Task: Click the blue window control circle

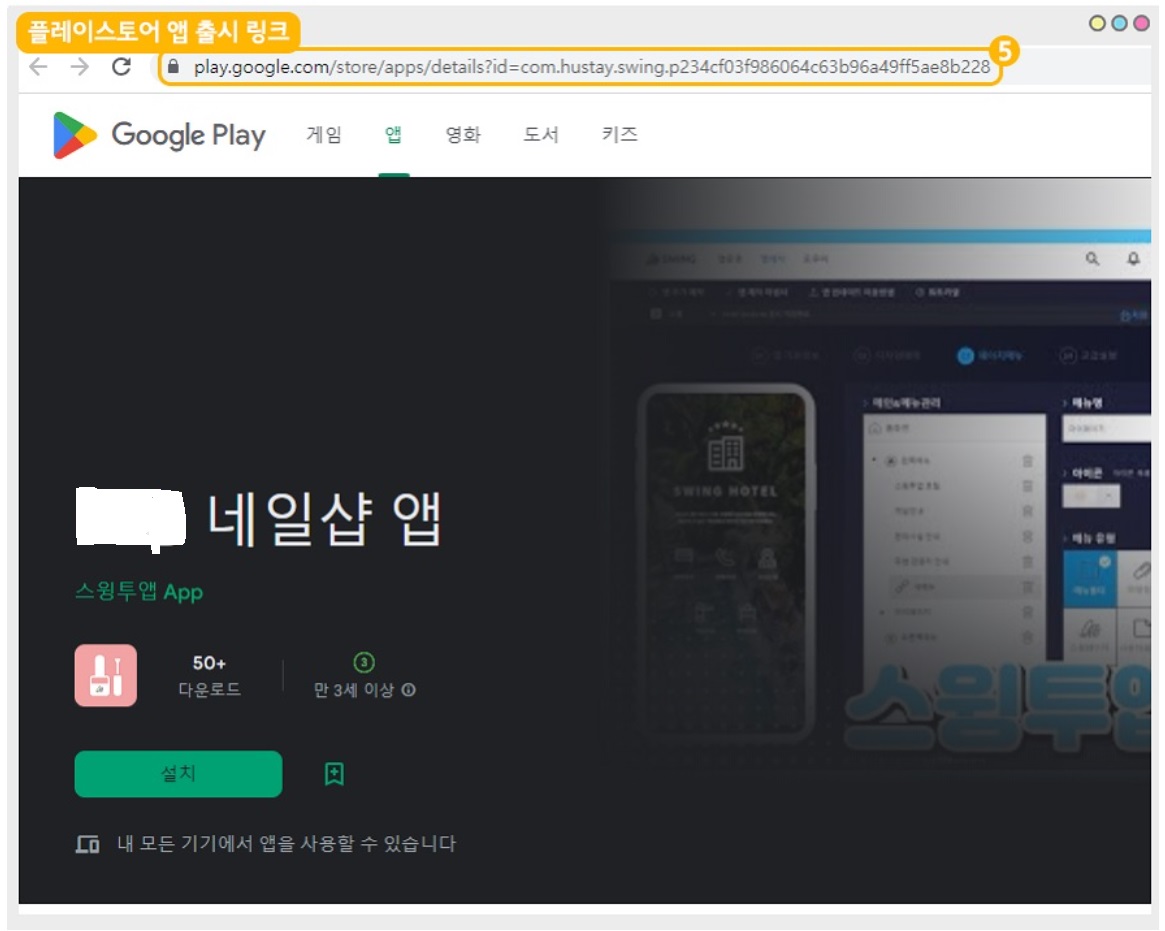Action: pos(1120,23)
